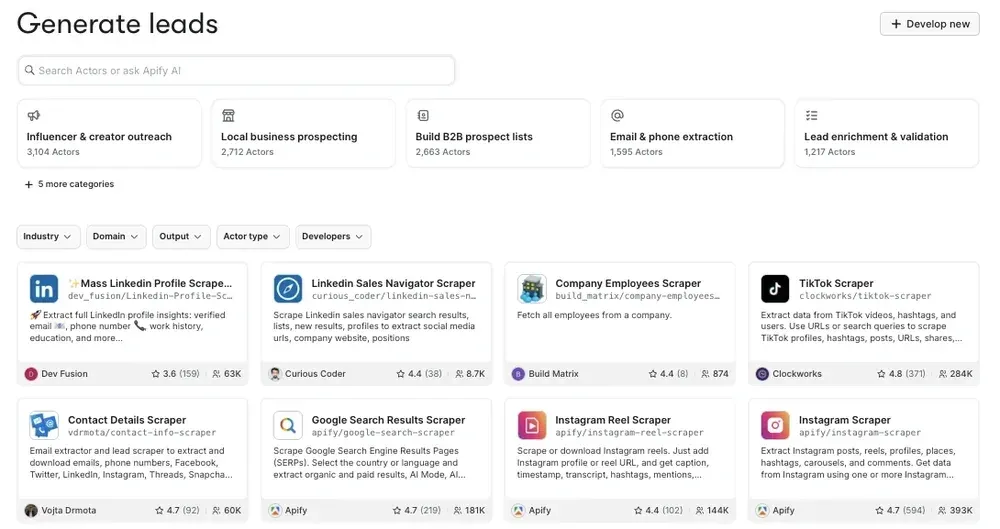The width and height of the screenshot is (1000, 529).
Task: Click the star rating icon on TikTok Scraper
Action: pos(881,374)
